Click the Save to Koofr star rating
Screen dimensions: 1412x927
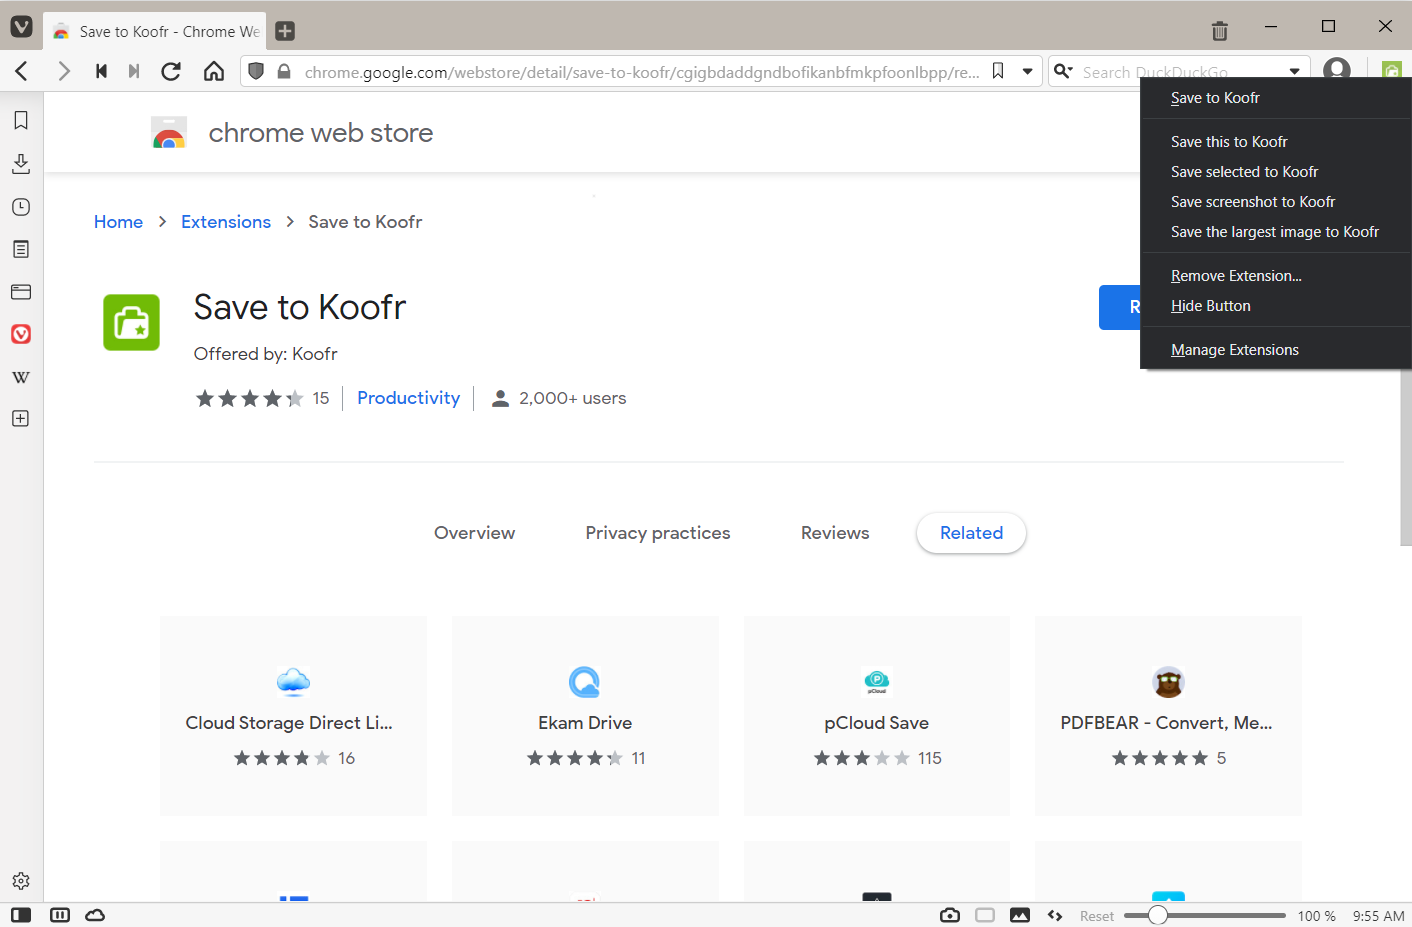(250, 398)
